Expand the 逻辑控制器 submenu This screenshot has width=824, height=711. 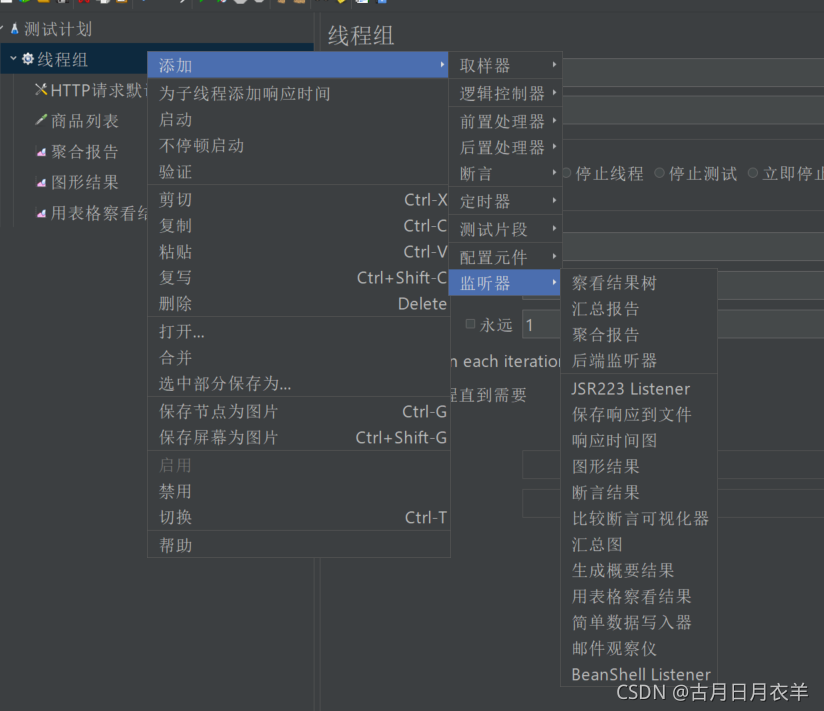tap(506, 93)
